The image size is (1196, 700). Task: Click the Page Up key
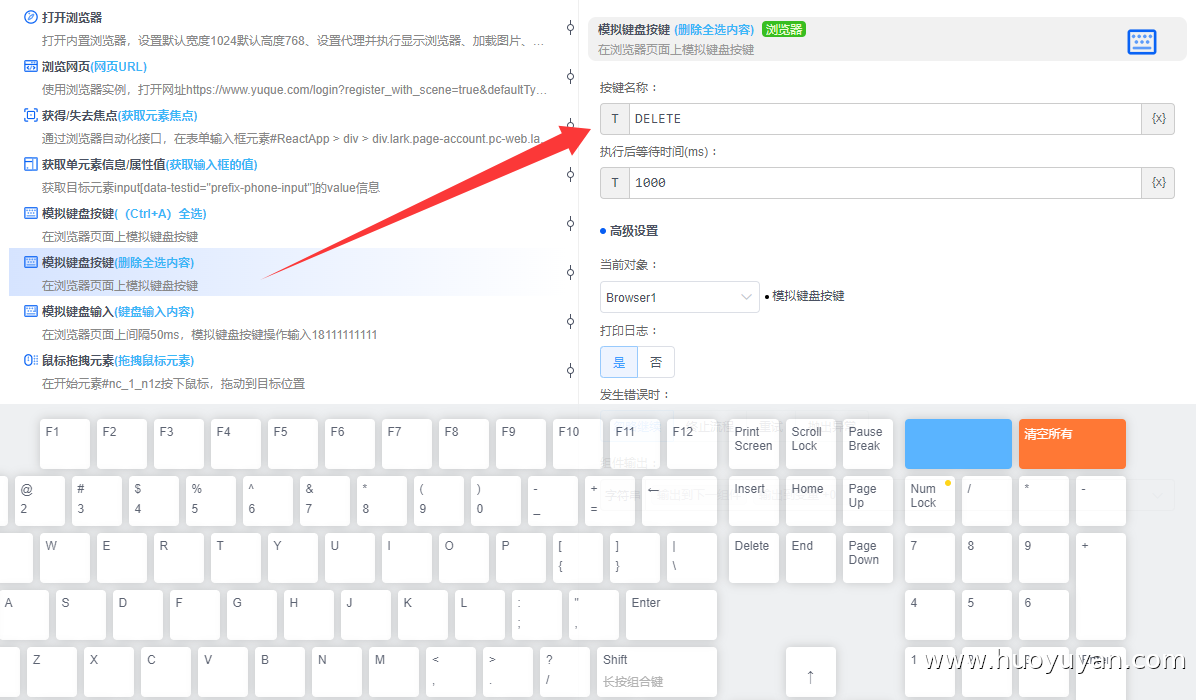[x=868, y=501]
